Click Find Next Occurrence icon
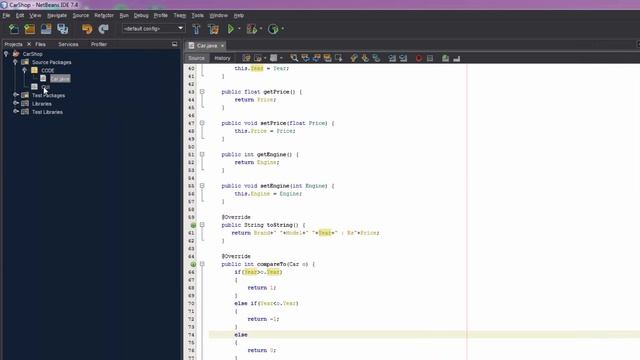The width and height of the screenshot is (640, 360). 316,58
